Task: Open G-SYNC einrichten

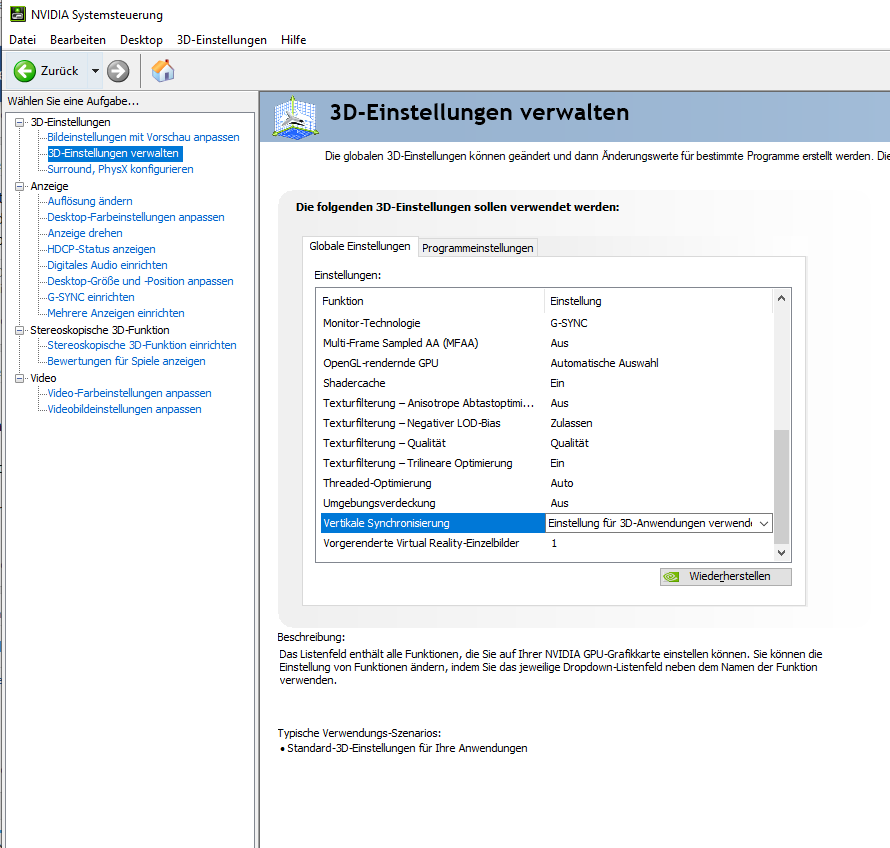Action: coord(91,297)
